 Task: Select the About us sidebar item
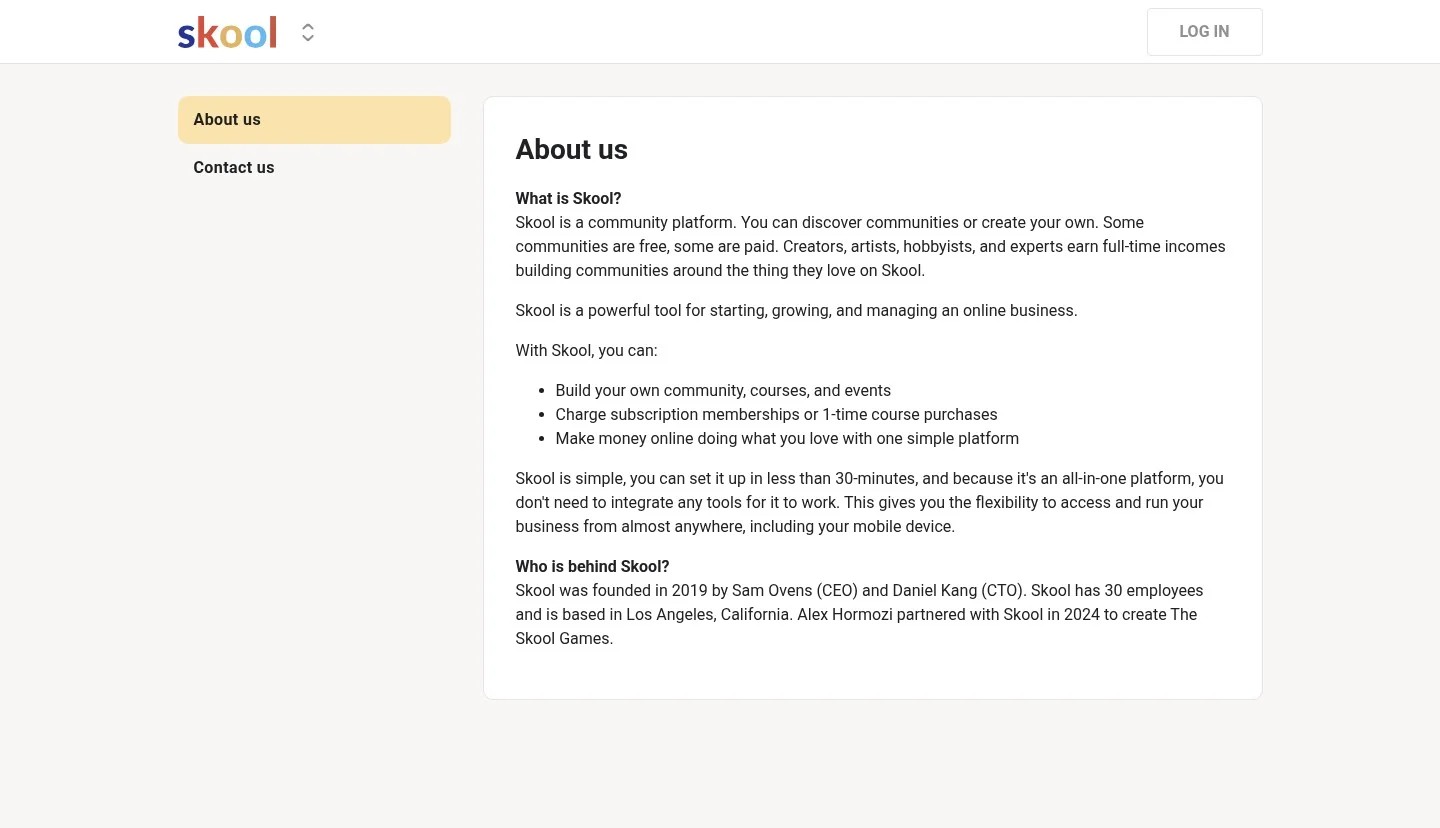tap(314, 120)
